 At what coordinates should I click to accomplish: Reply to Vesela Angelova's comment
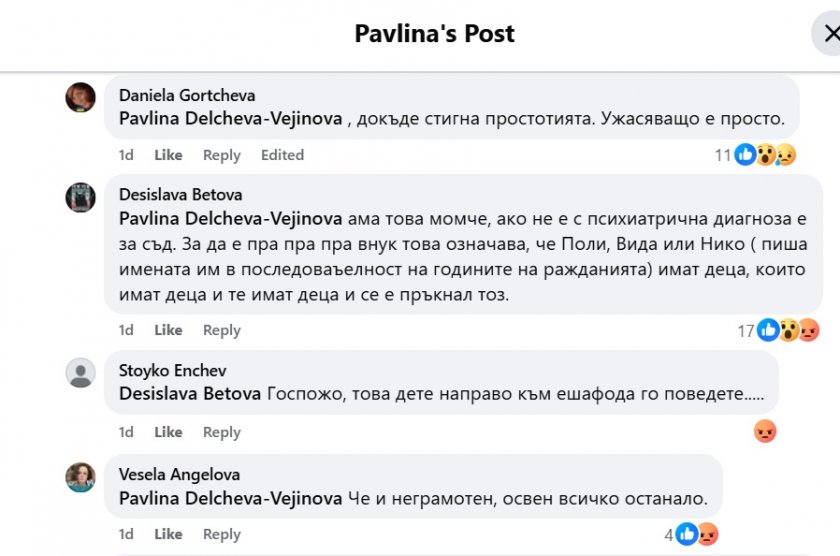(221, 534)
